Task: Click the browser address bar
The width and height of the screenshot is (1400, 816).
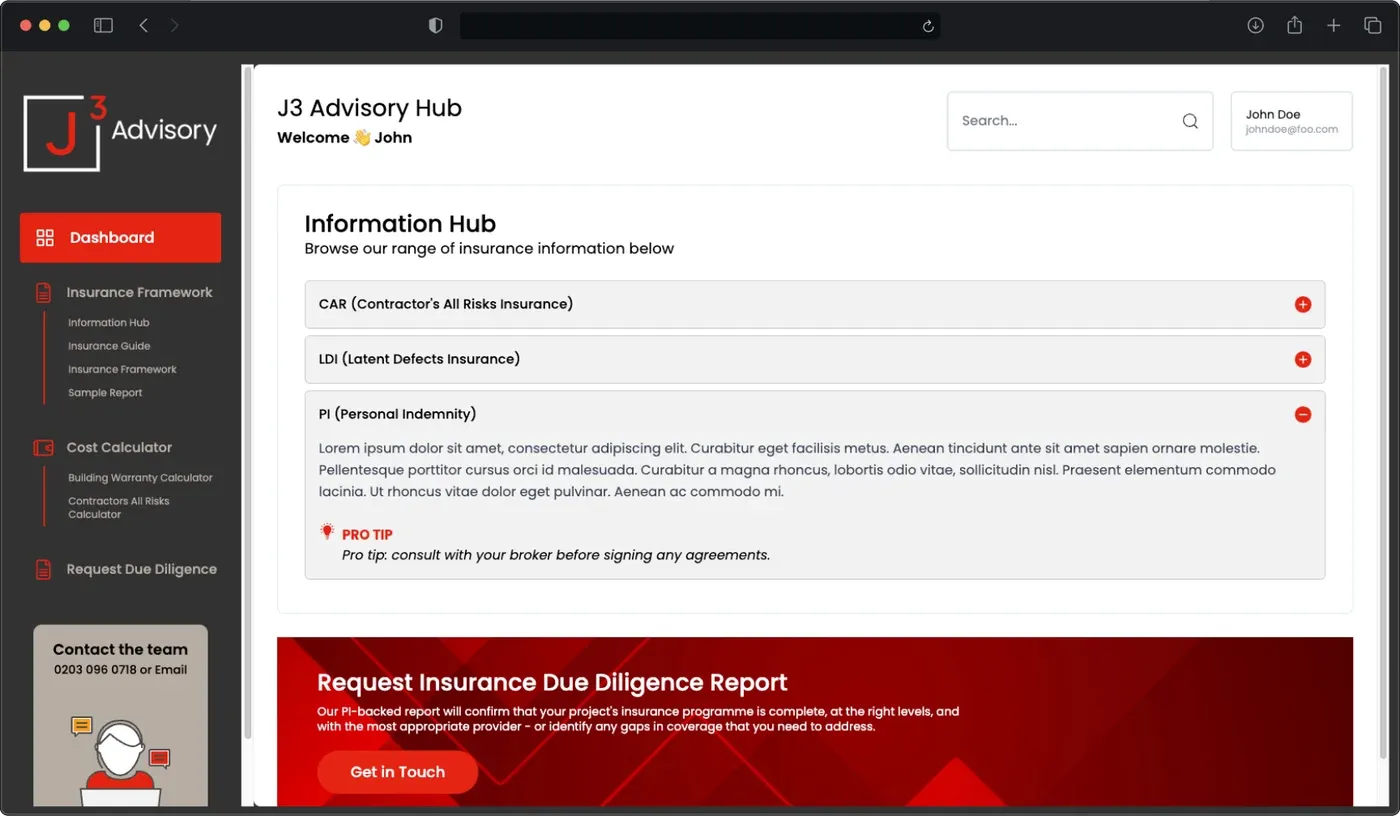Action: [x=699, y=26]
